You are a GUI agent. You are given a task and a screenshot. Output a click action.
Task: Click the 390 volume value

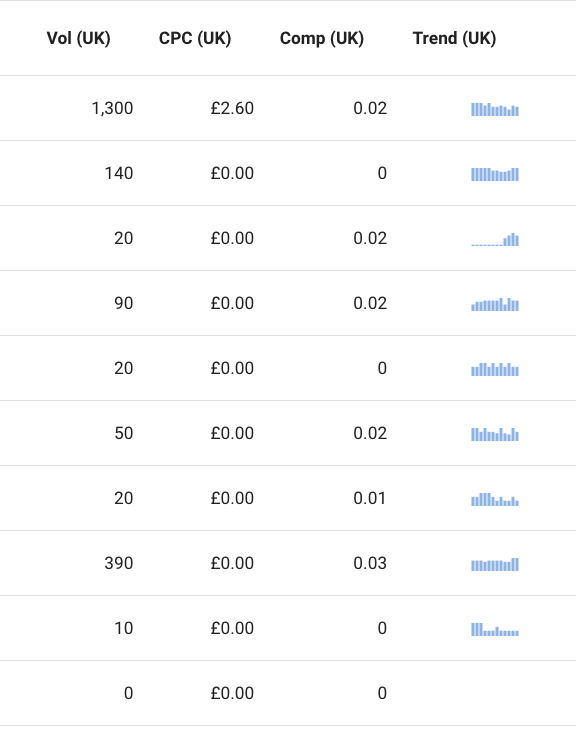click(x=118, y=563)
